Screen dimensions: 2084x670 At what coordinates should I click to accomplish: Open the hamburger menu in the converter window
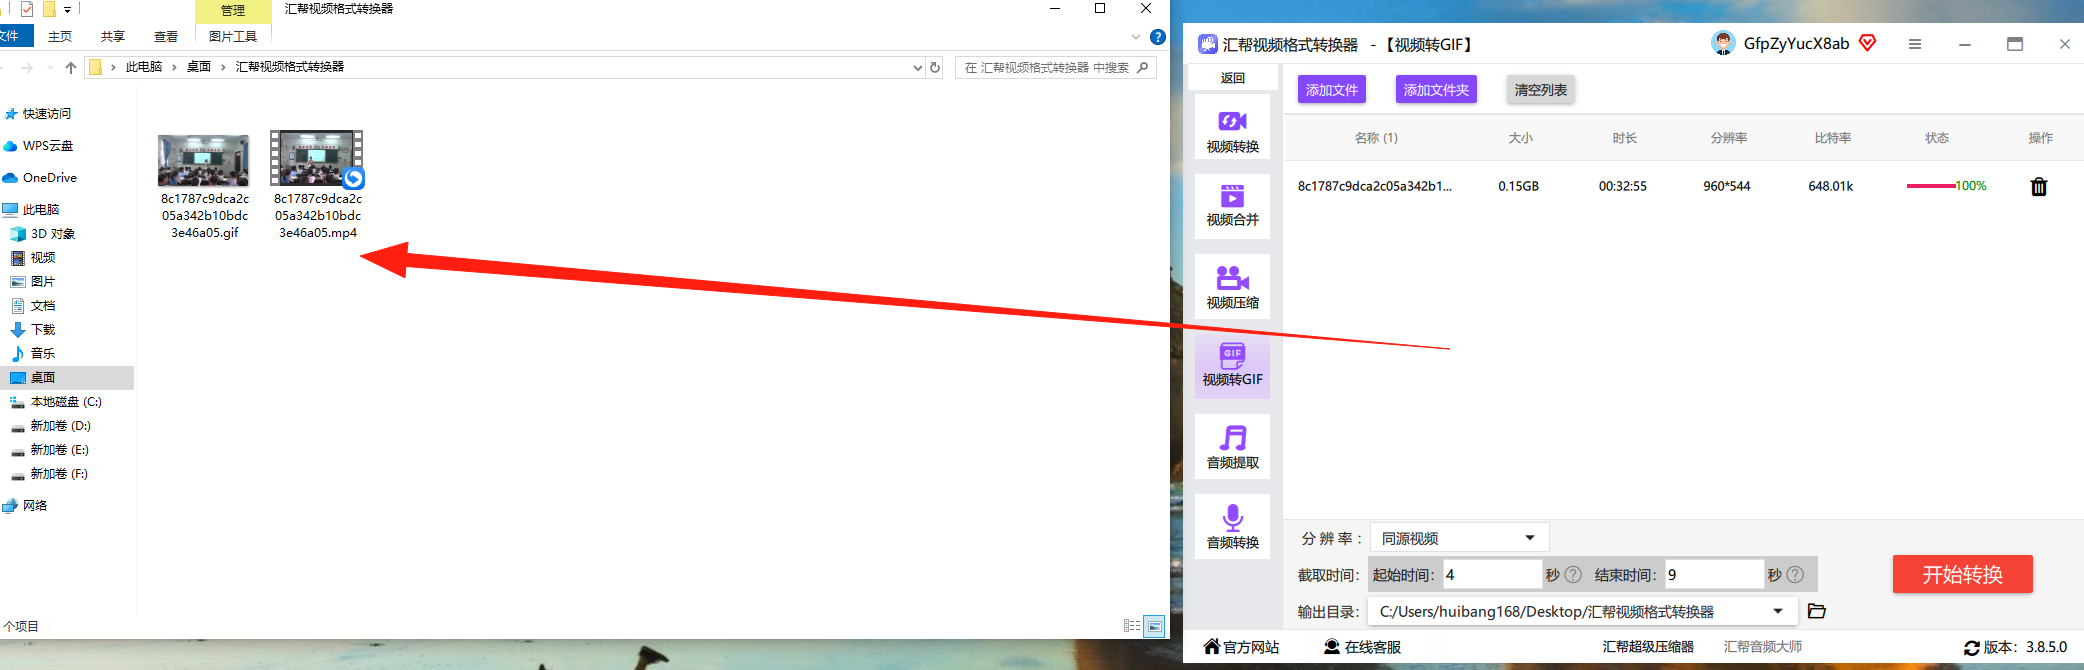pyautogui.click(x=1915, y=44)
